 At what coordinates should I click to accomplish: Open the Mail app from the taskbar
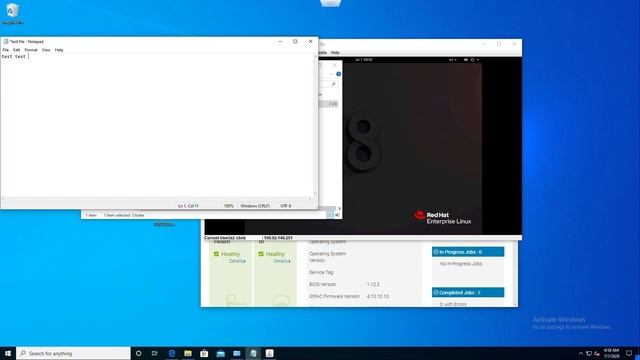click(220, 353)
